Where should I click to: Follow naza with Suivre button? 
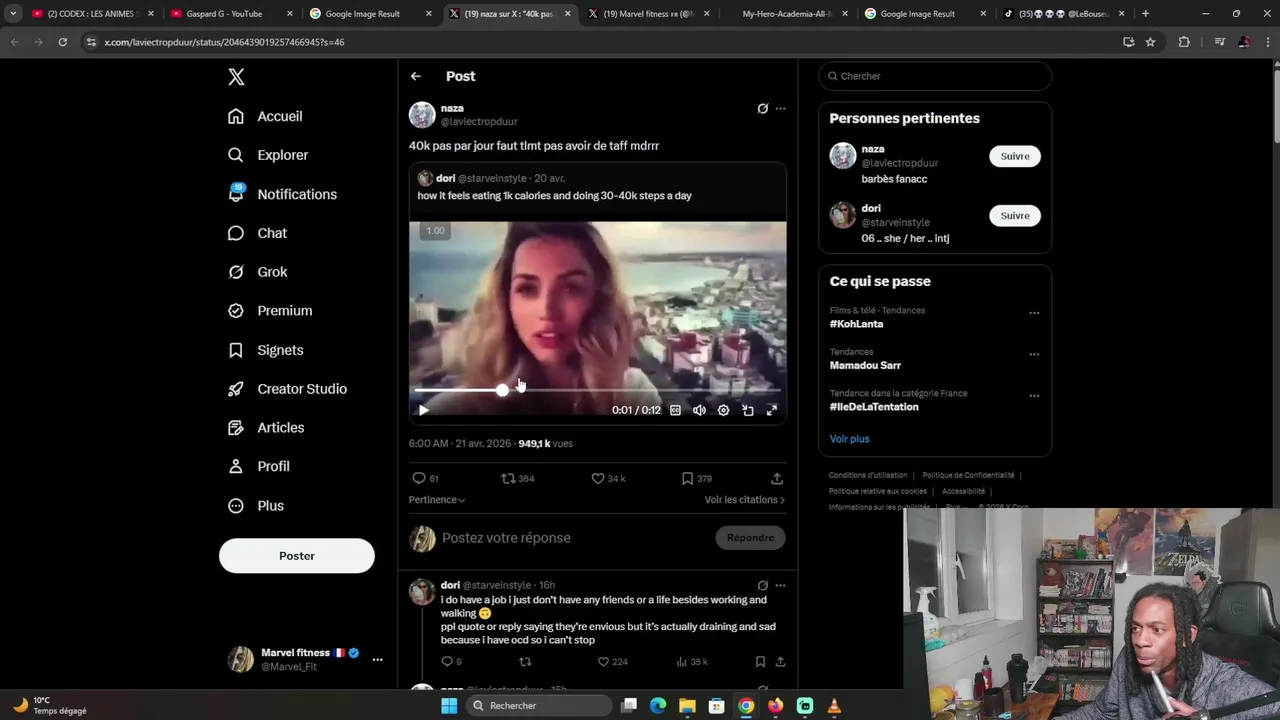point(1015,156)
